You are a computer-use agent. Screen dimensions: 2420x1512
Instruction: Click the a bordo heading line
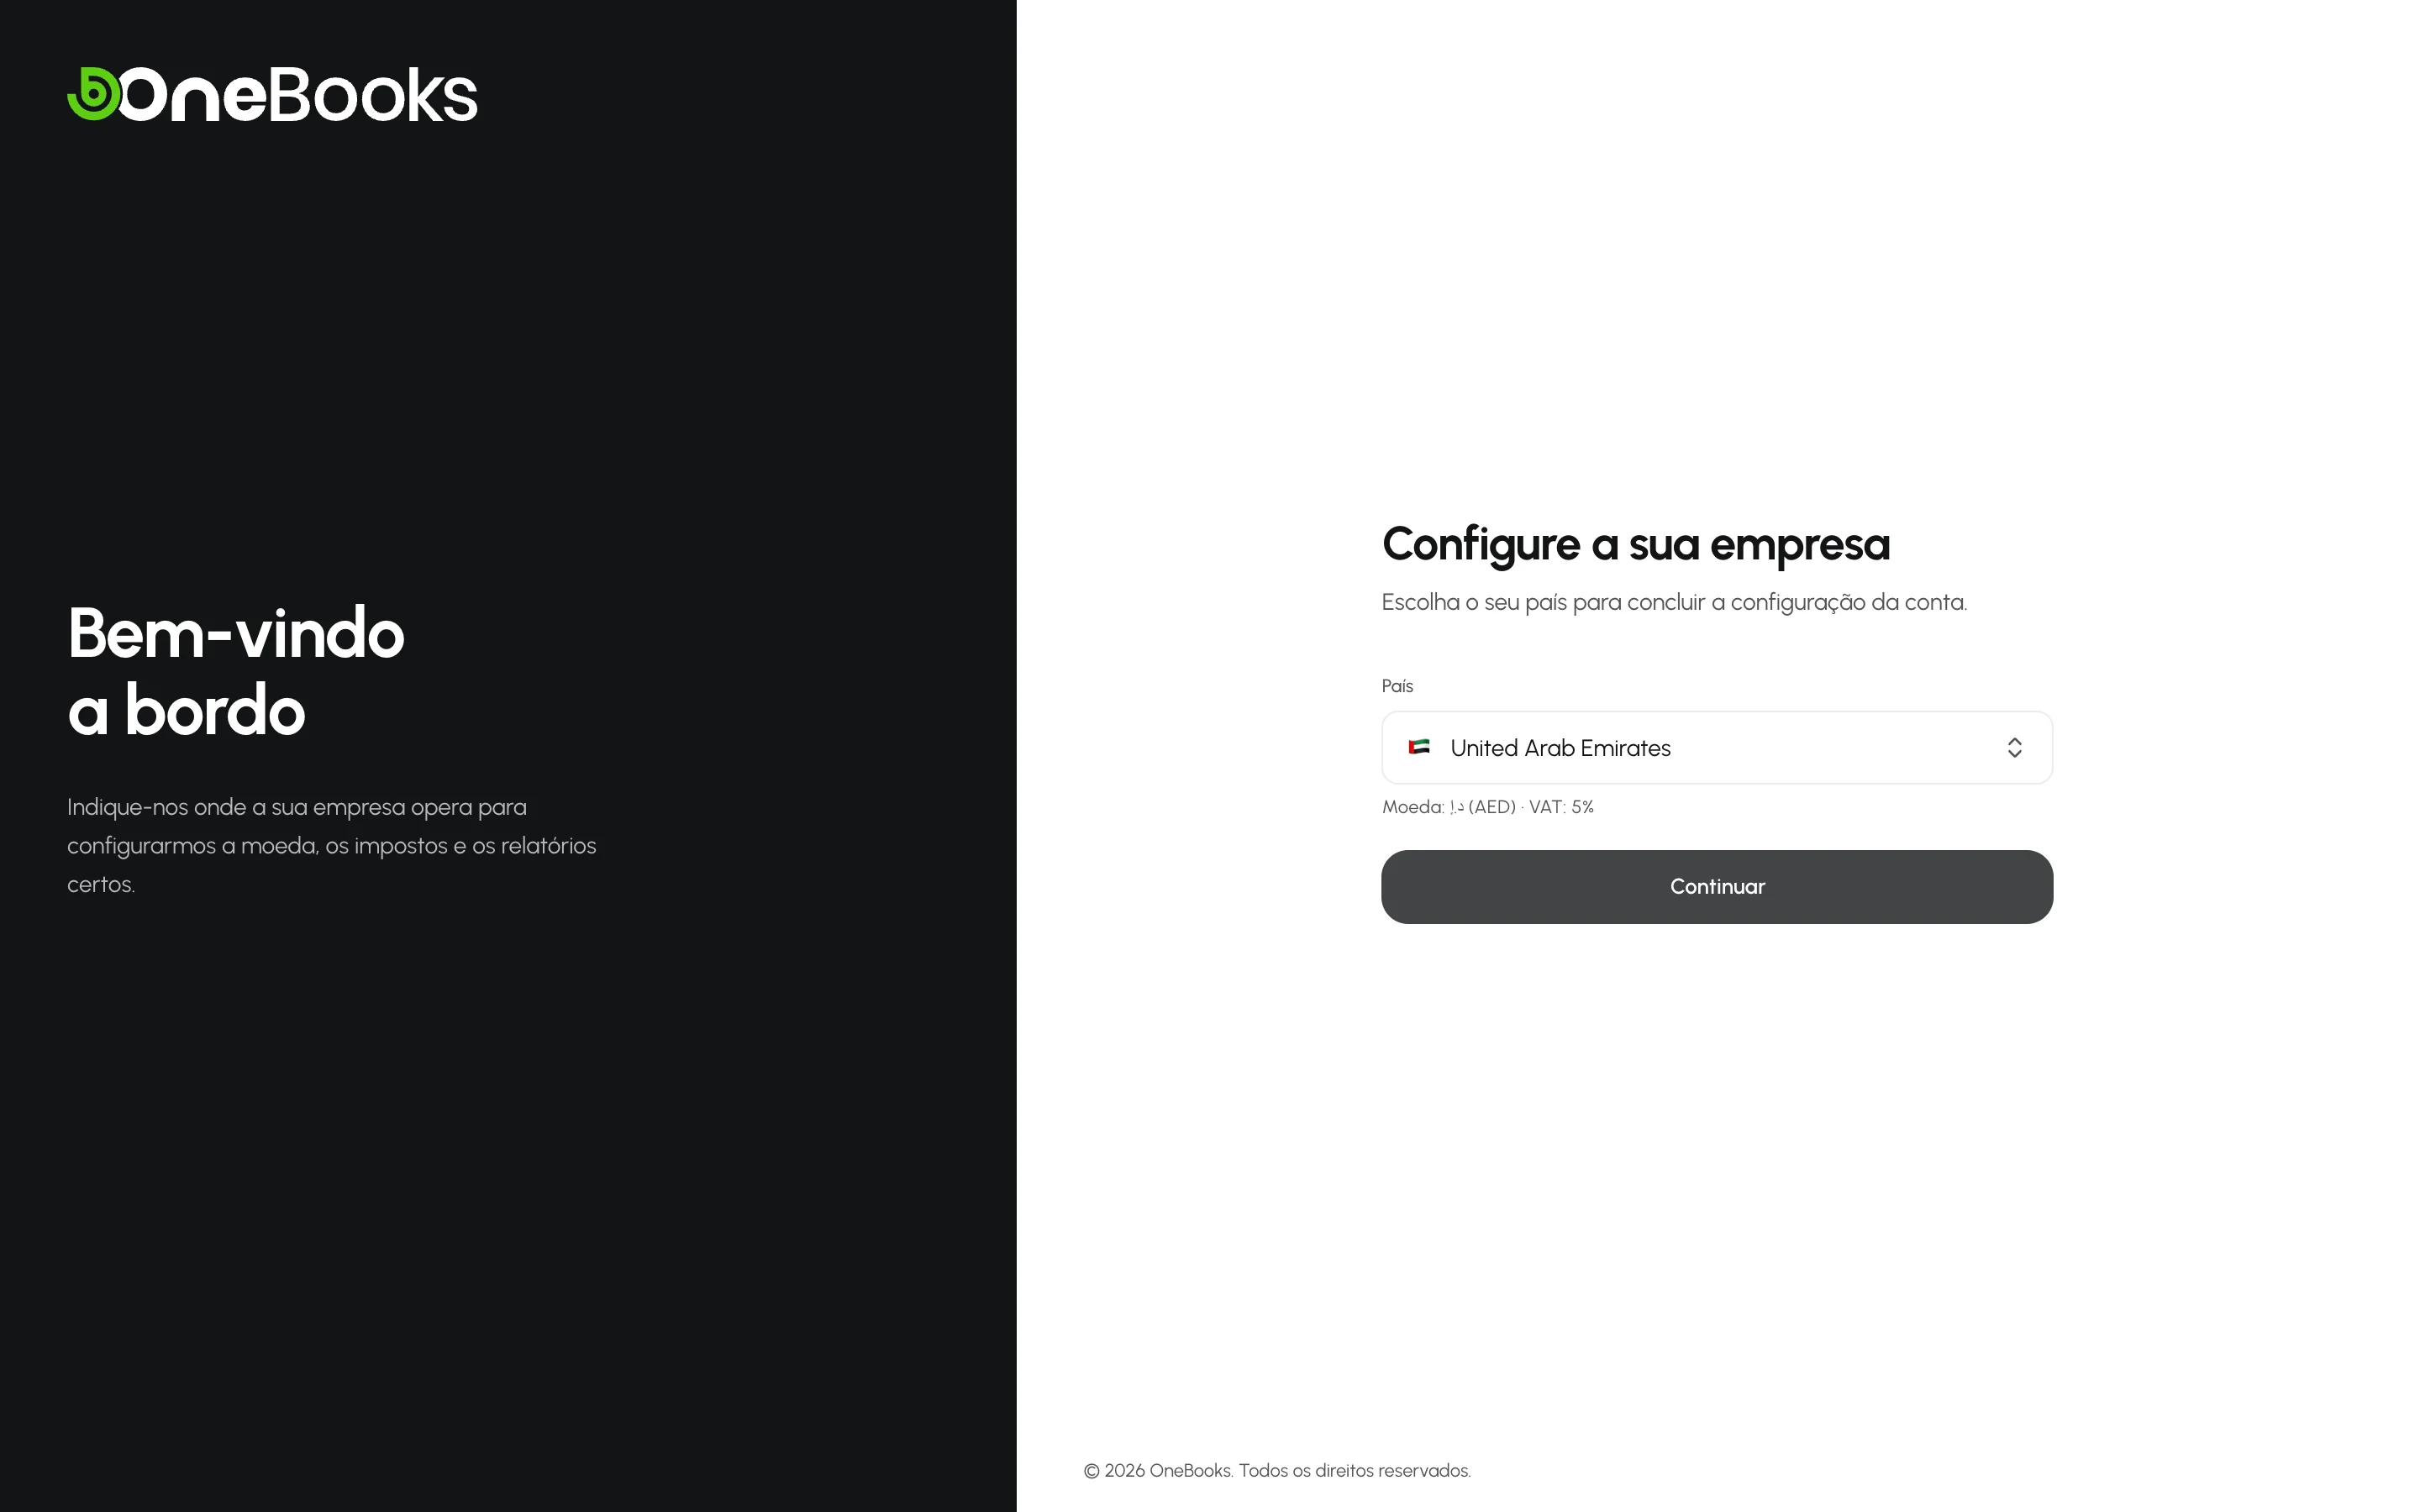pyautogui.click(x=186, y=710)
